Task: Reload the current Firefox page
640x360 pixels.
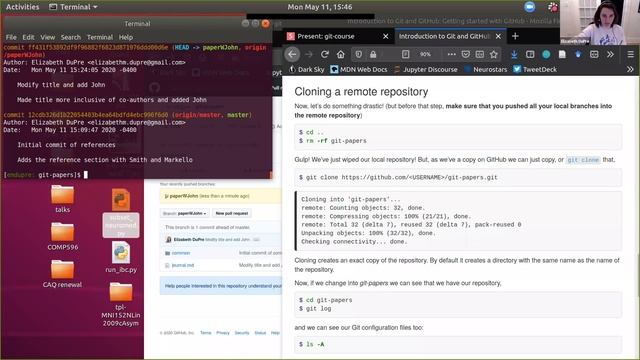Action: 325,54
